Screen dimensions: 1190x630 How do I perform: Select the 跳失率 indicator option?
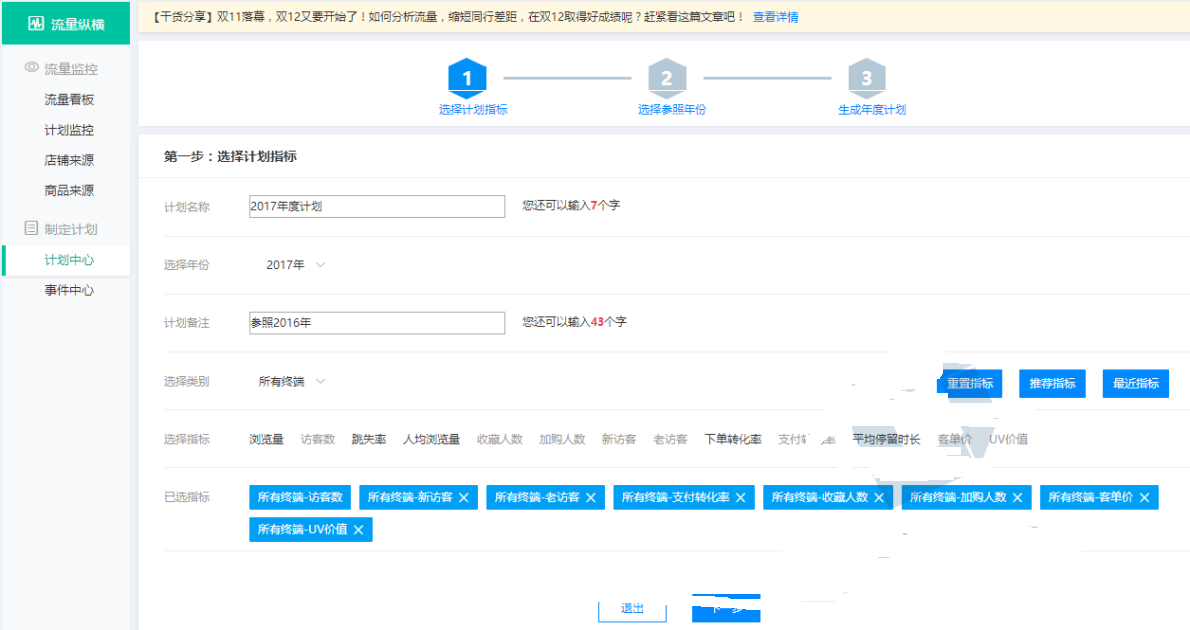click(x=368, y=439)
